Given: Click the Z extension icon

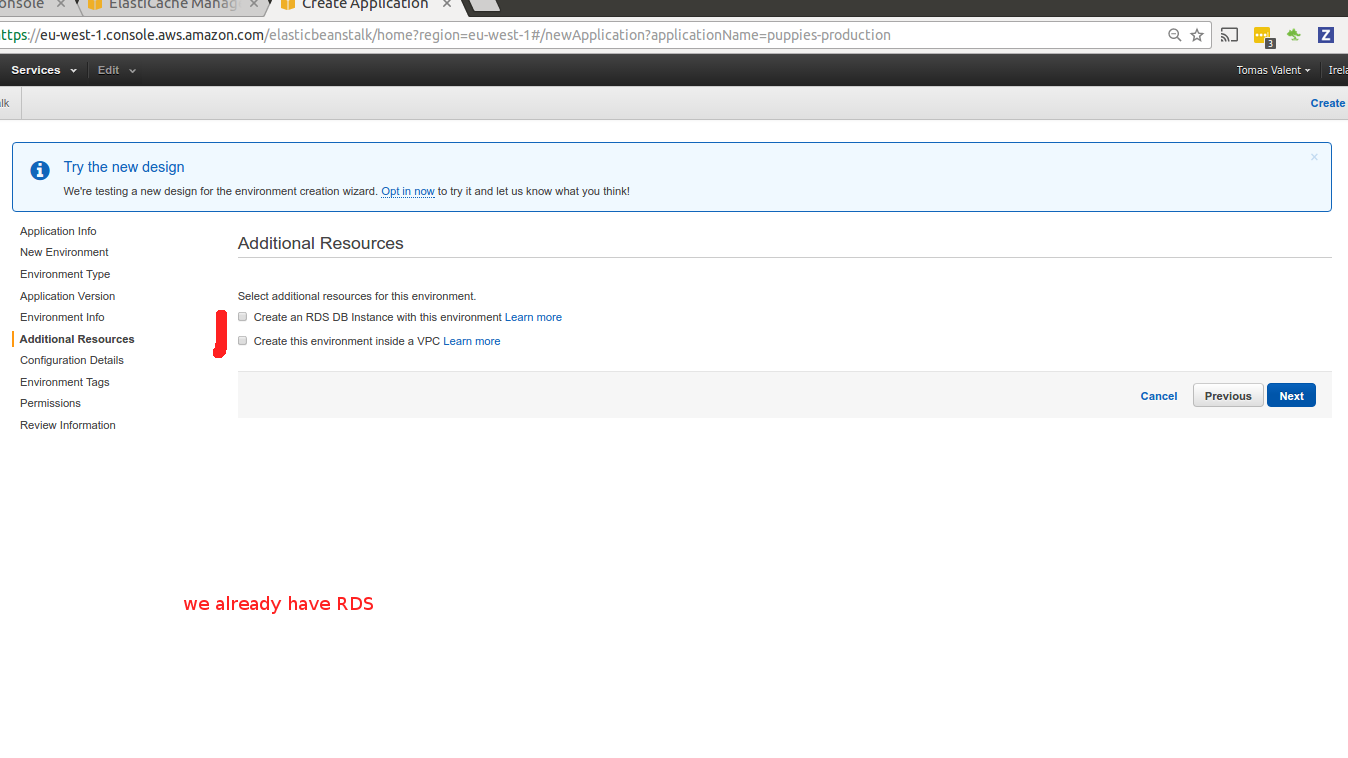Looking at the screenshot, I should [x=1326, y=35].
